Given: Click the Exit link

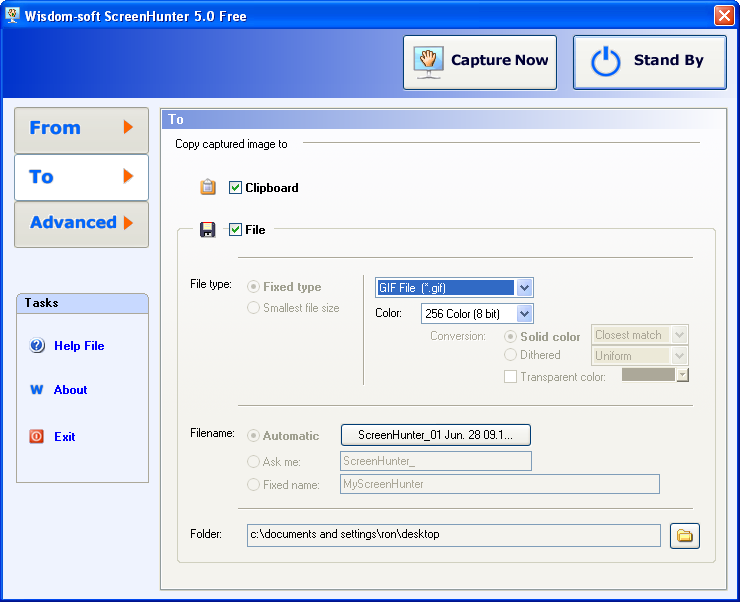Looking at the screenshot, I should point(65,436).
